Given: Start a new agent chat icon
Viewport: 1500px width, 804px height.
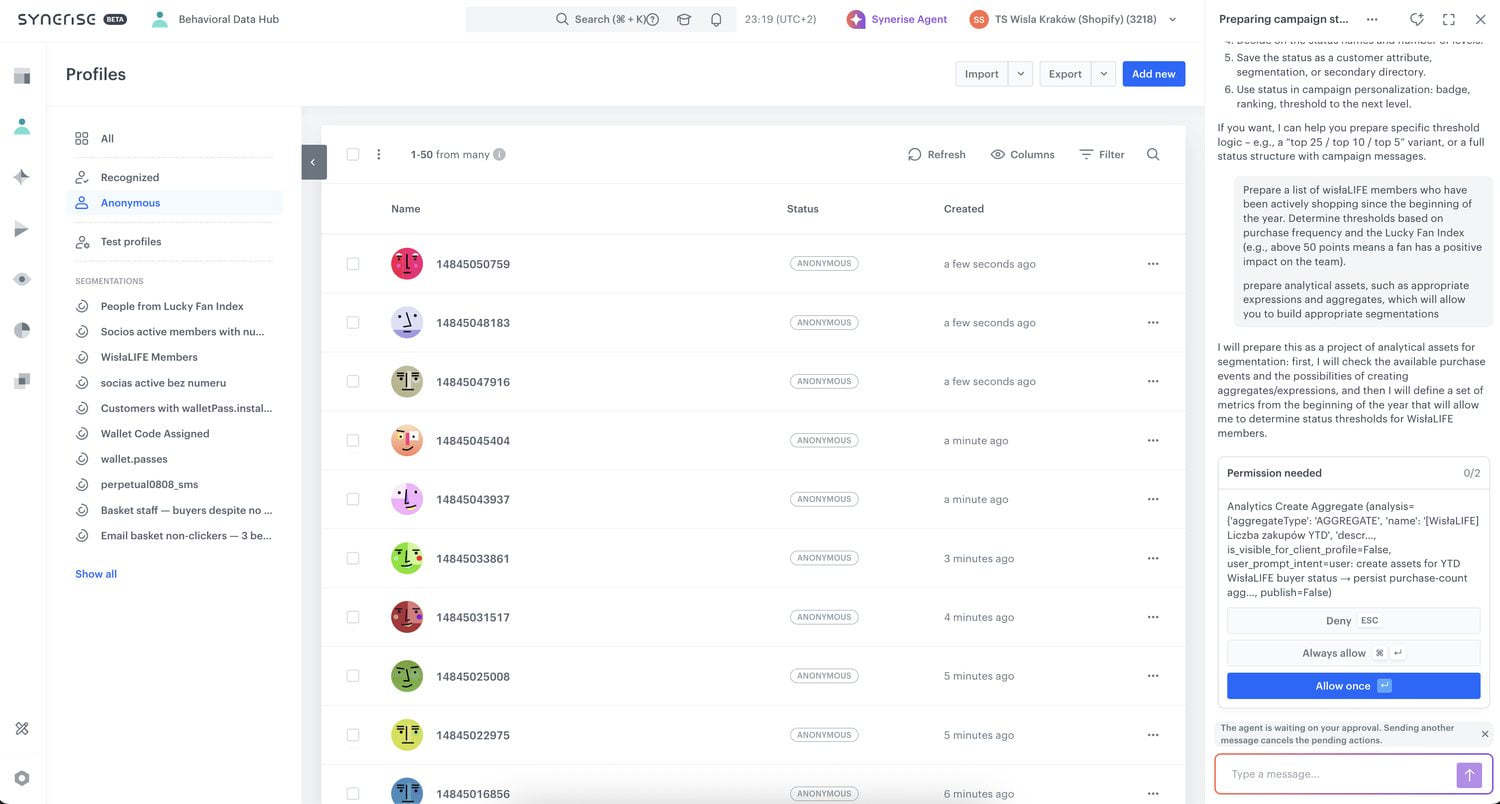Looking at the screenshot, I should coord(1416,19).
